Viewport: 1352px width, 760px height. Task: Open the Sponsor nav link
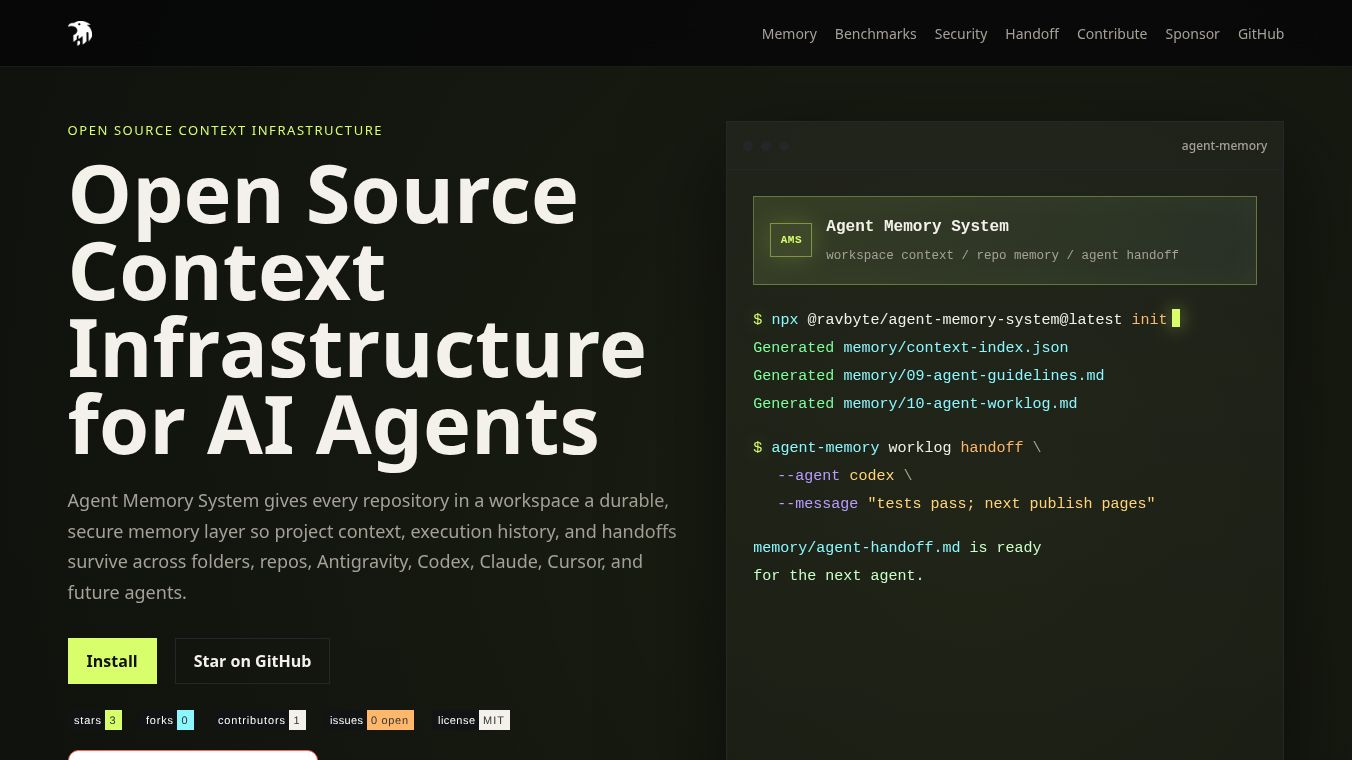(1192, 34)
